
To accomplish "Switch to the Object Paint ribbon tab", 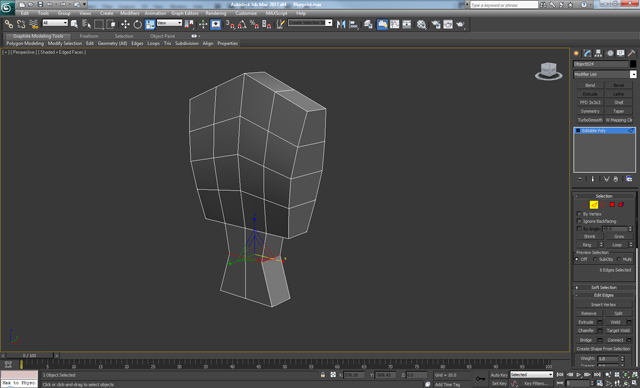I will [x=162, y=36].
